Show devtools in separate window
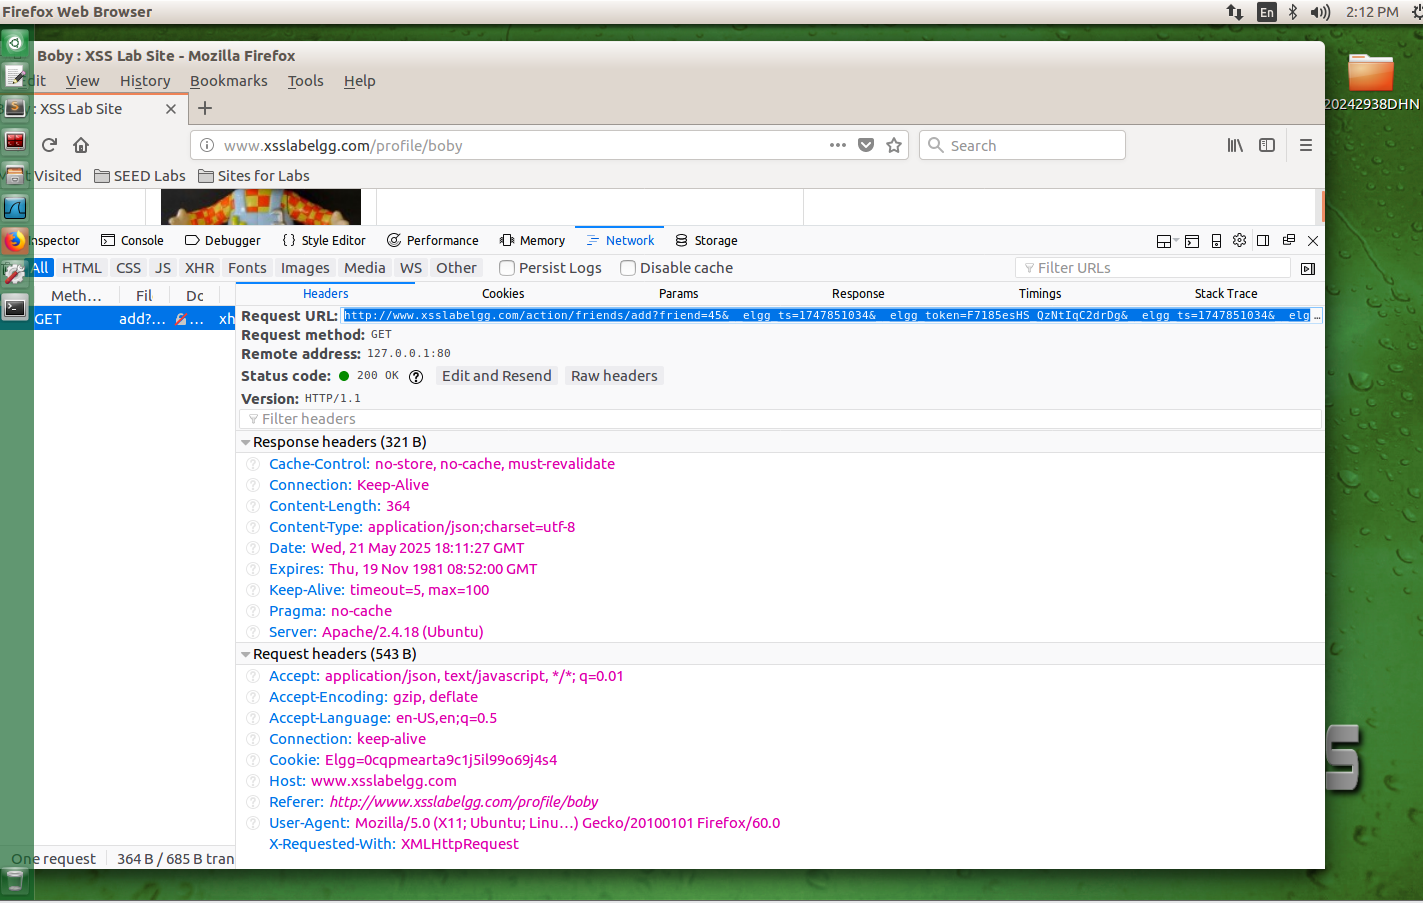This screenshot has height=903, width=1423. [x=1288, y=240]
